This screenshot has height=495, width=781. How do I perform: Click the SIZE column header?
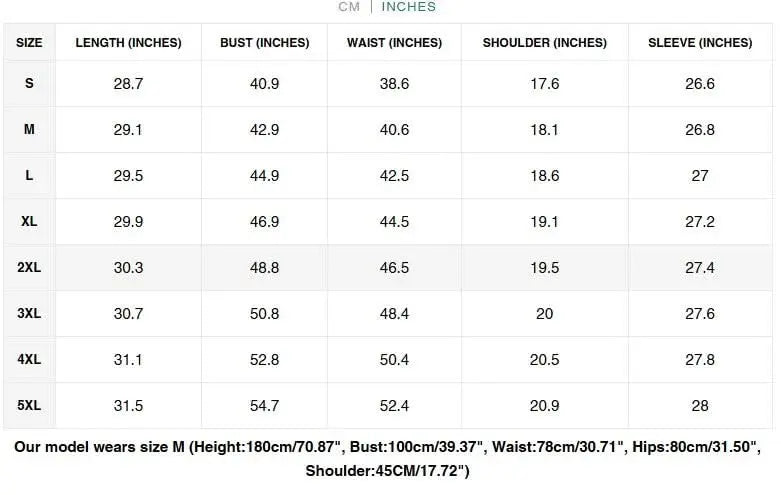[29, 43]
